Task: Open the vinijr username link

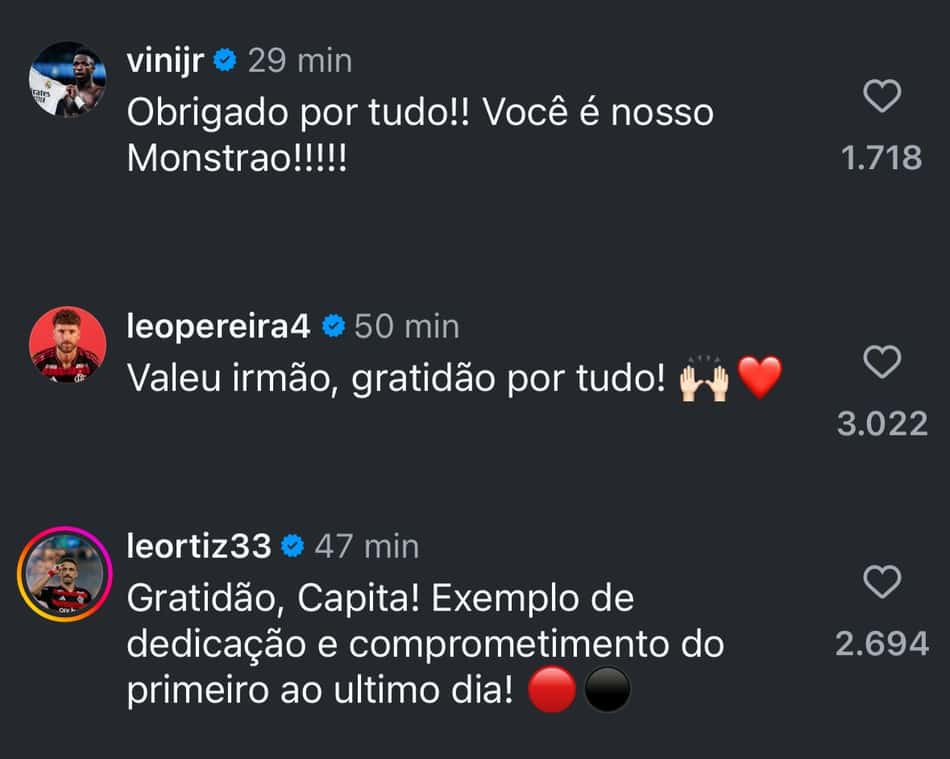Action: click(165, 61)
